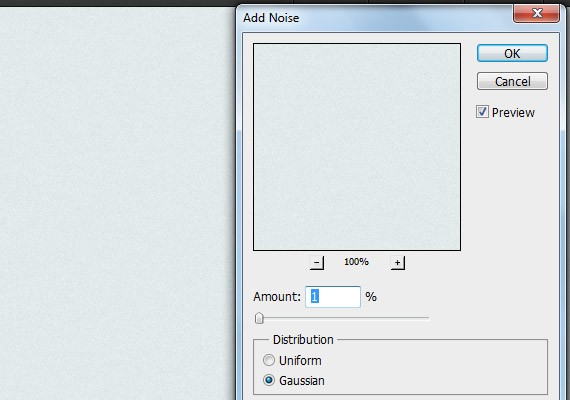Click the percent sign beside Amount

[371, 297]
